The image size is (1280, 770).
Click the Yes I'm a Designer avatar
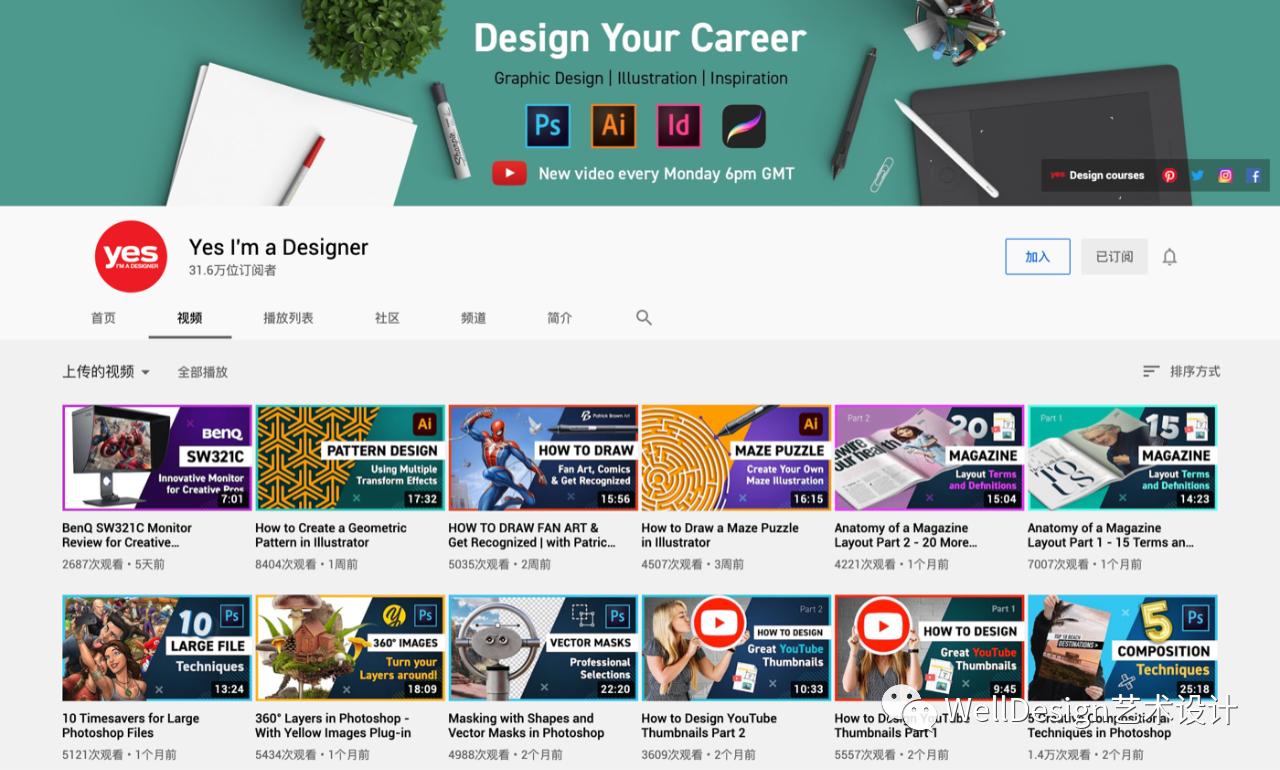131,257
